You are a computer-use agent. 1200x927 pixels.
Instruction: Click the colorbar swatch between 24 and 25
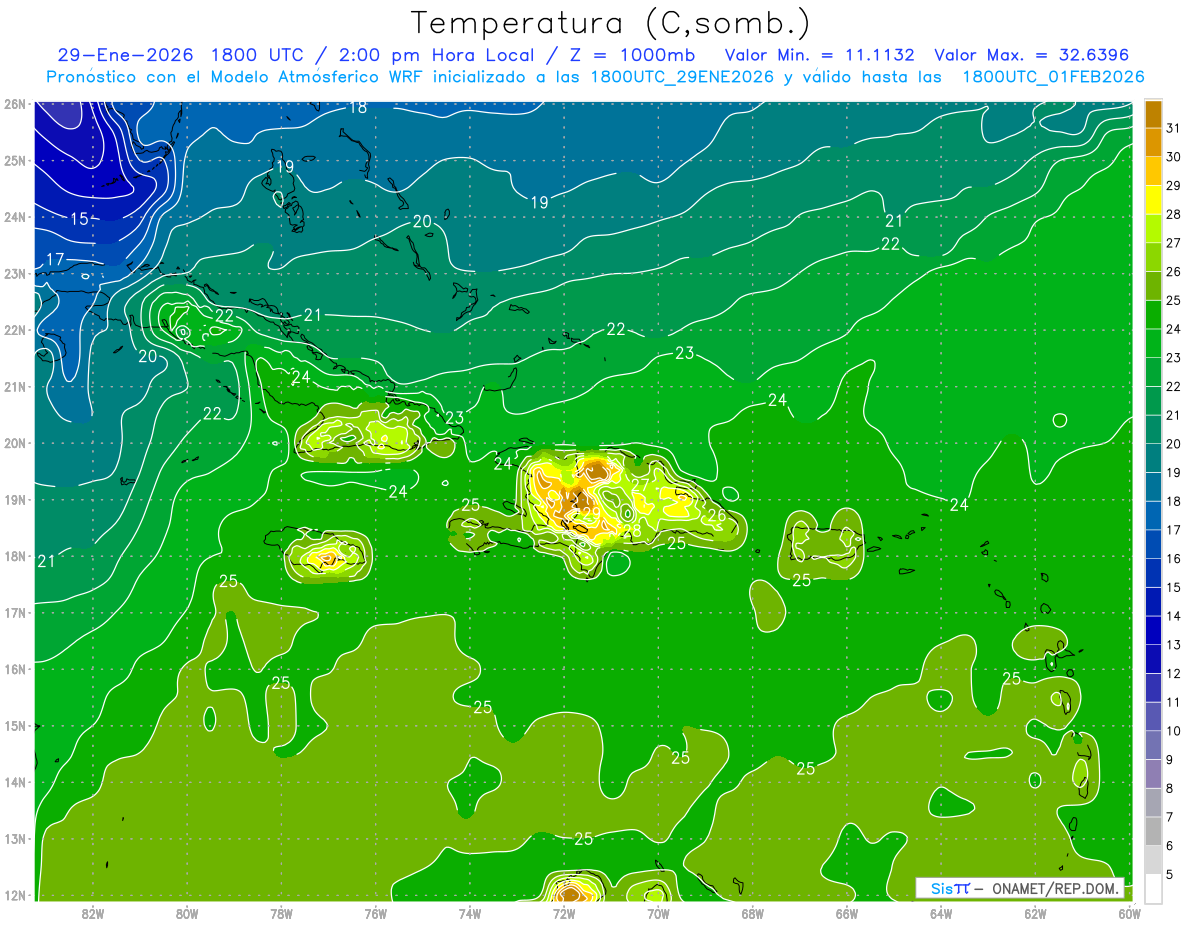click(x=1153, y=314)
